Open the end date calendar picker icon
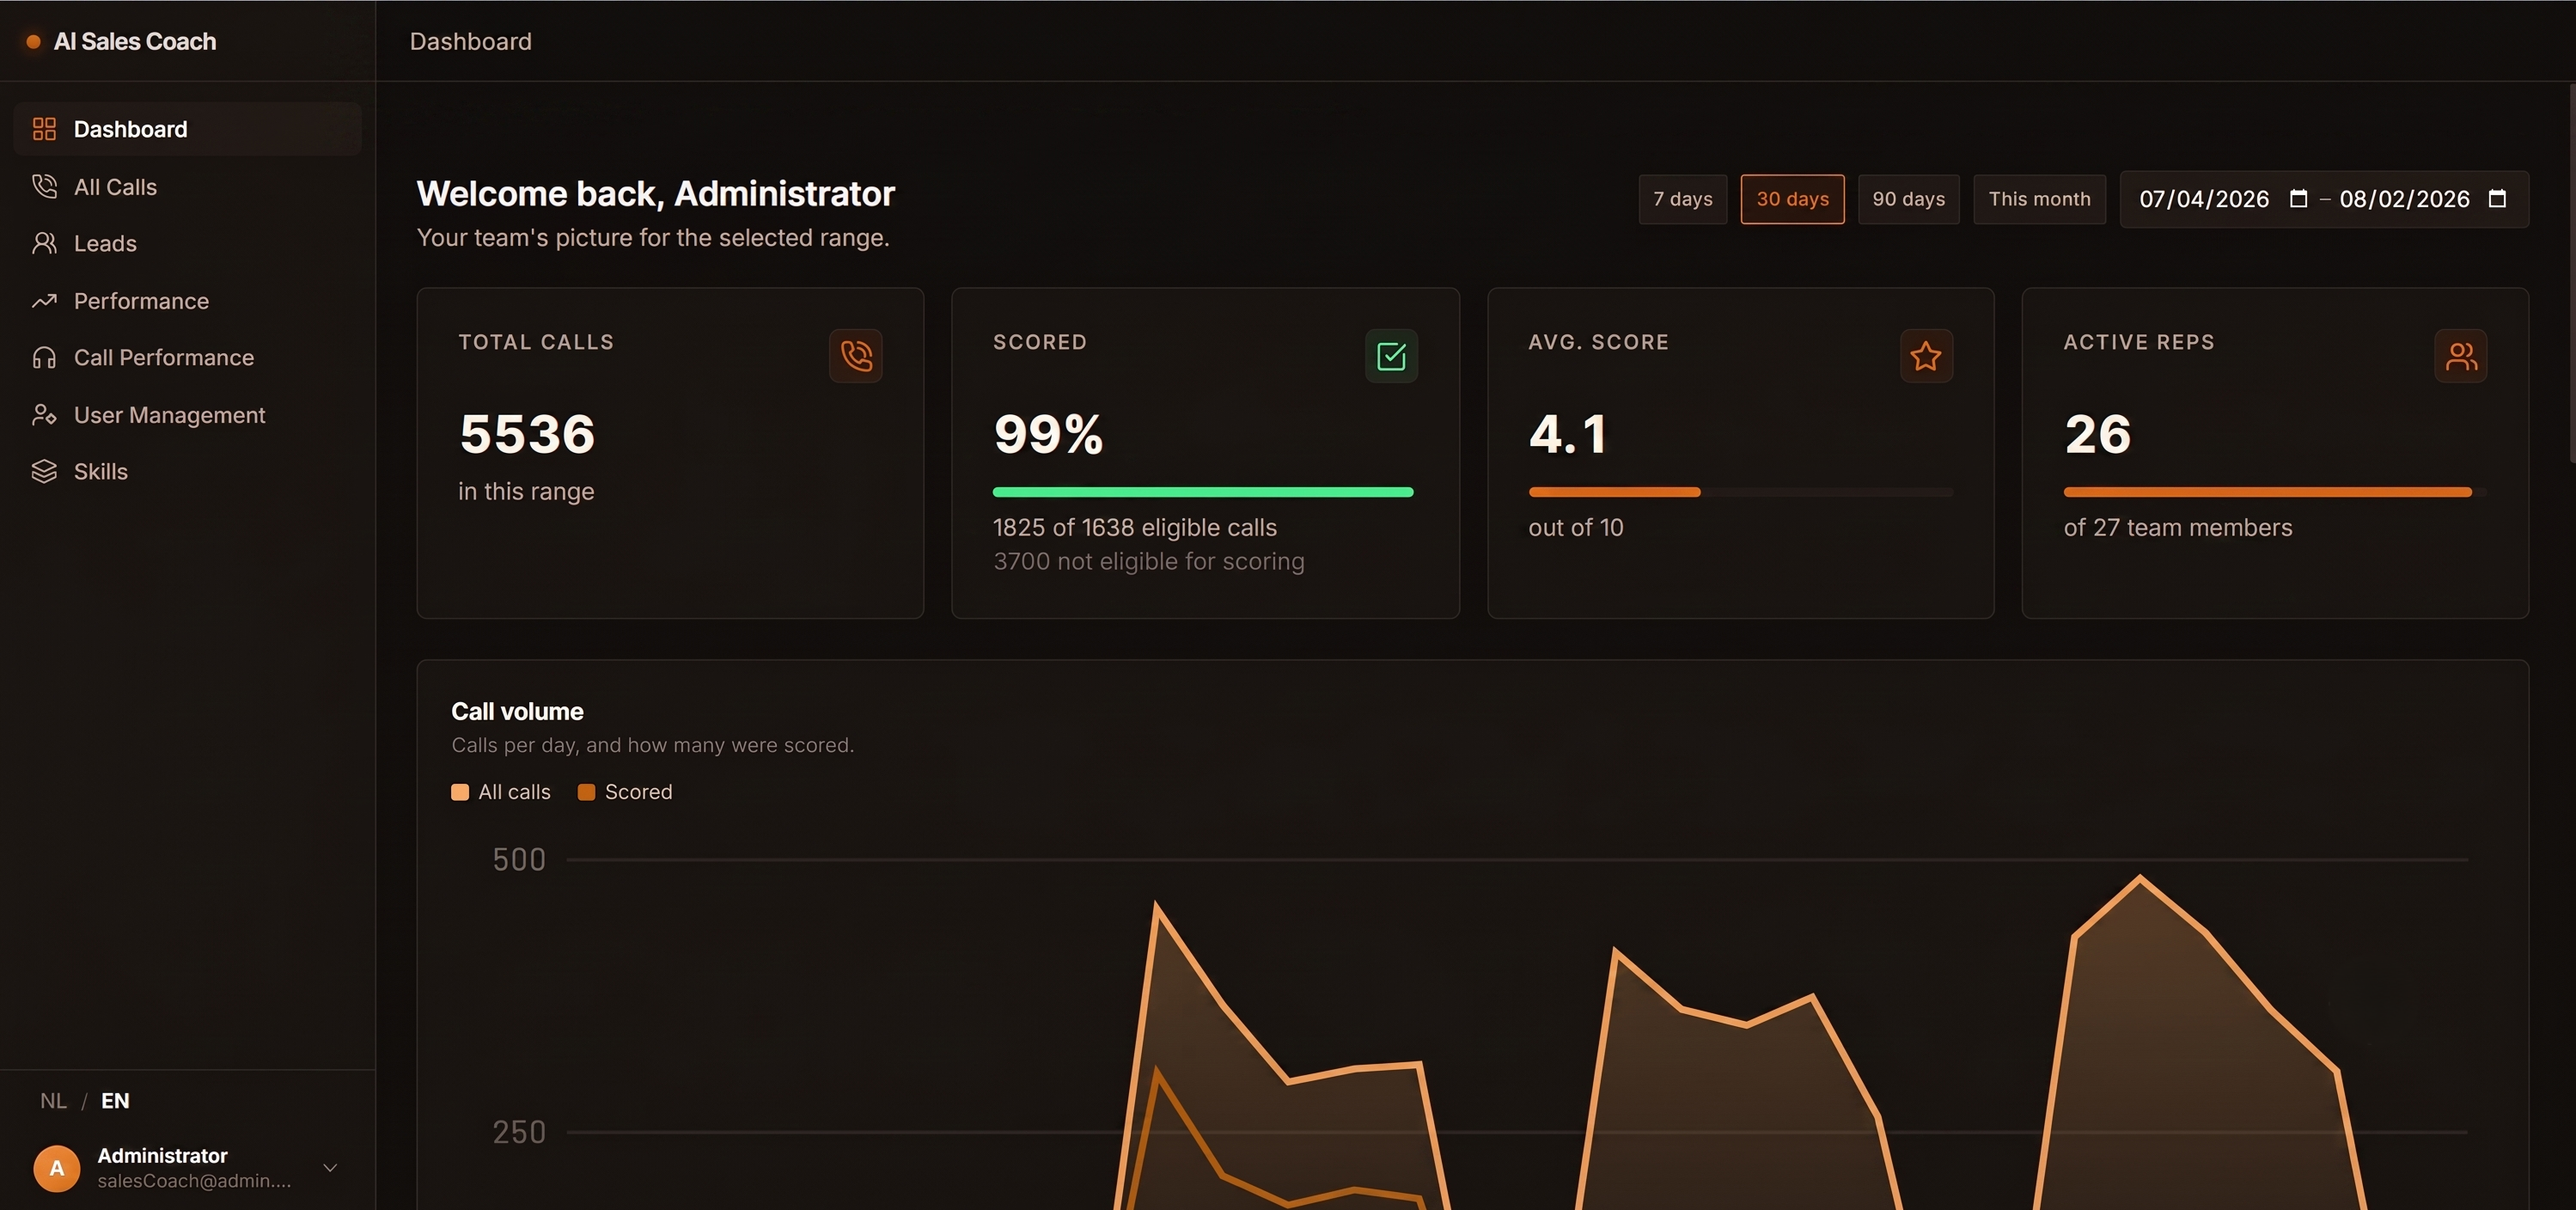The width and height of the screenshot is (2576, 1210). click(2497, 199)
